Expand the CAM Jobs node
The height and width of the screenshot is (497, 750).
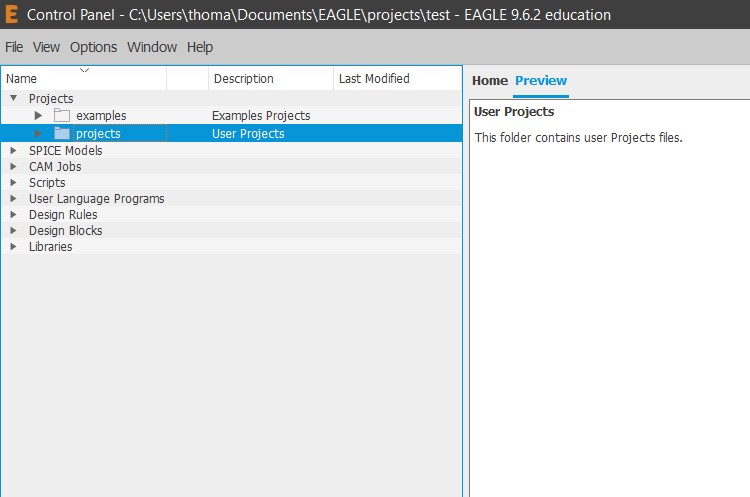14,167
